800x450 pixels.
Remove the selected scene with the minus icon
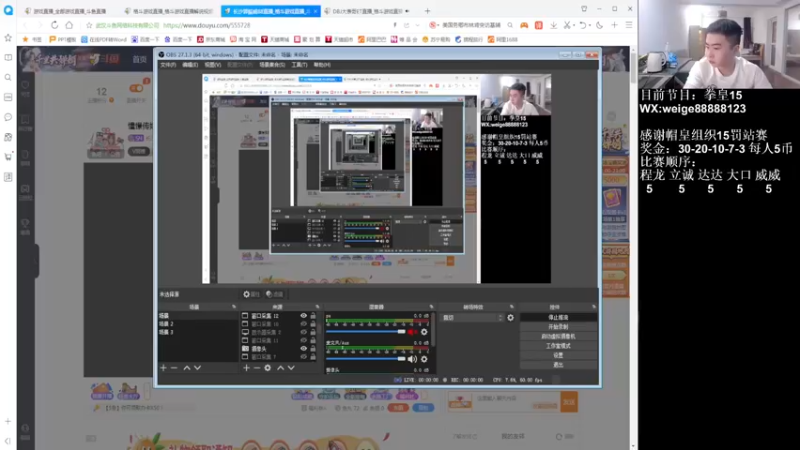(x=174, y=368)
